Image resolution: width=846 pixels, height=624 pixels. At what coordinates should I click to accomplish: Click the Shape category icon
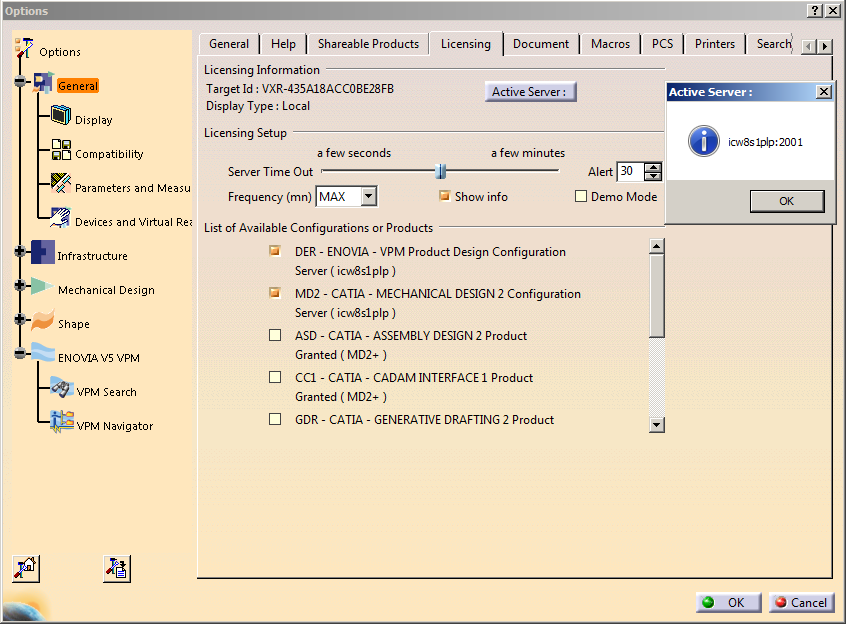[x=42, y=322]
